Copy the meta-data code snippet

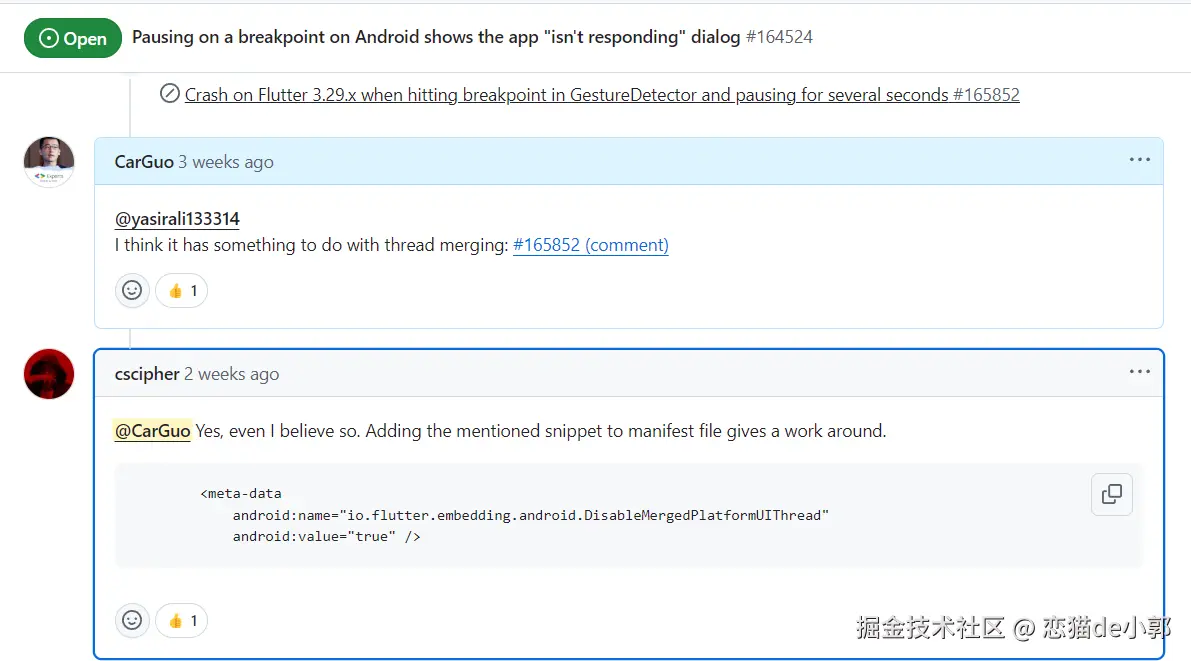(1111, 494)
